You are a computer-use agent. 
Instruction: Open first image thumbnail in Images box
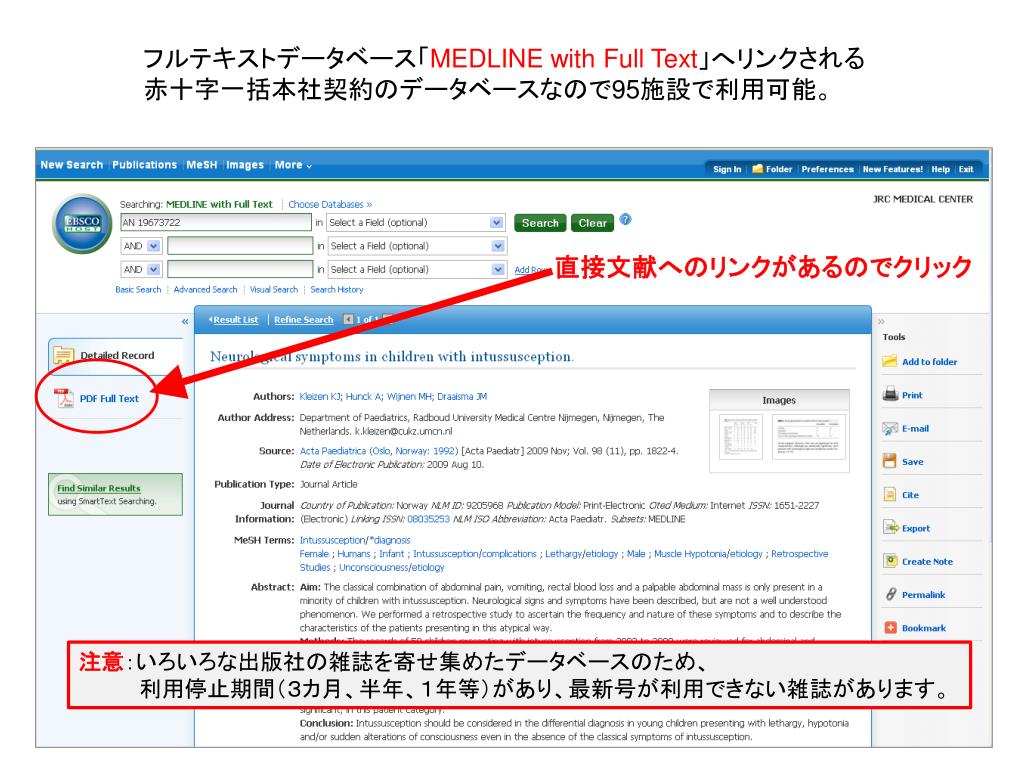[741, 437]
